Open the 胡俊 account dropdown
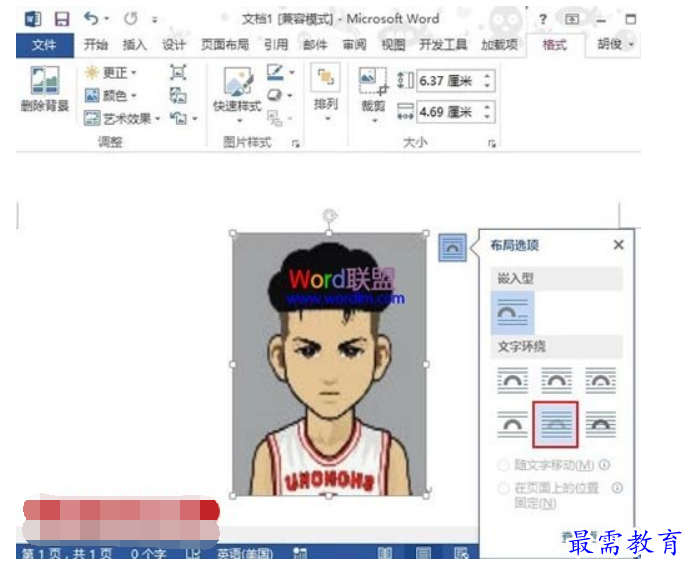The height and width of the screenshot is (574, 690). (616, 44)
